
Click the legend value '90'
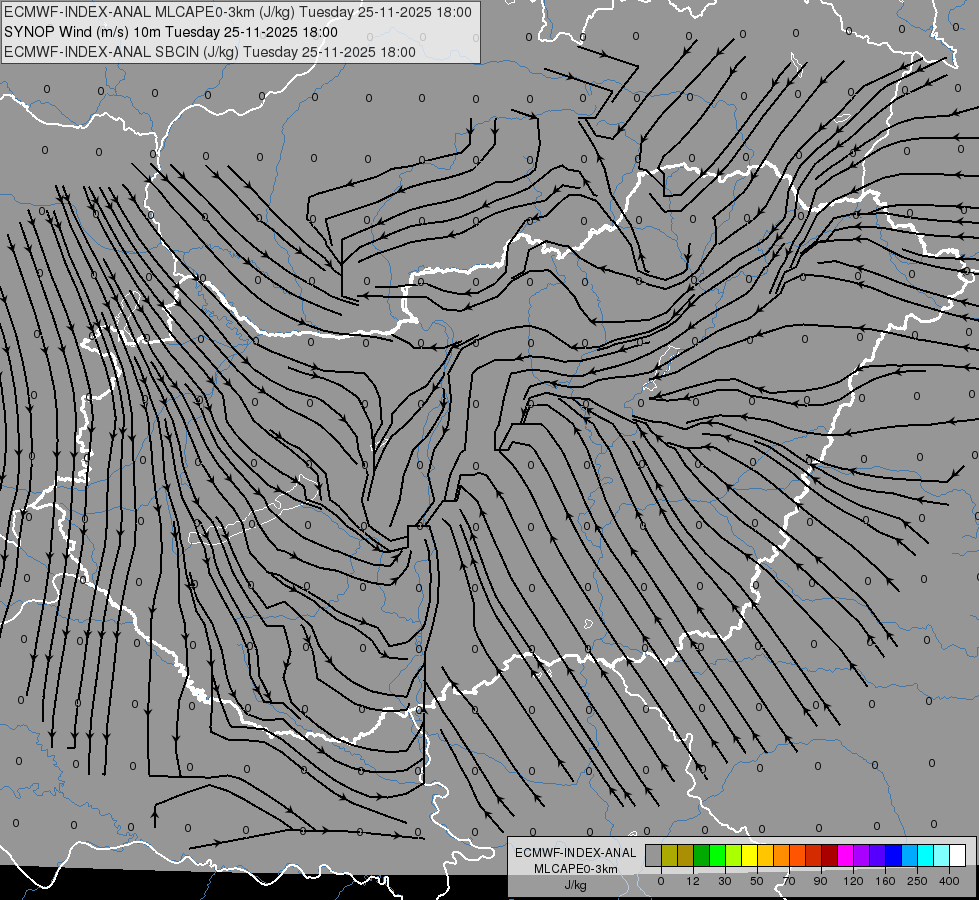pos(820,881)
